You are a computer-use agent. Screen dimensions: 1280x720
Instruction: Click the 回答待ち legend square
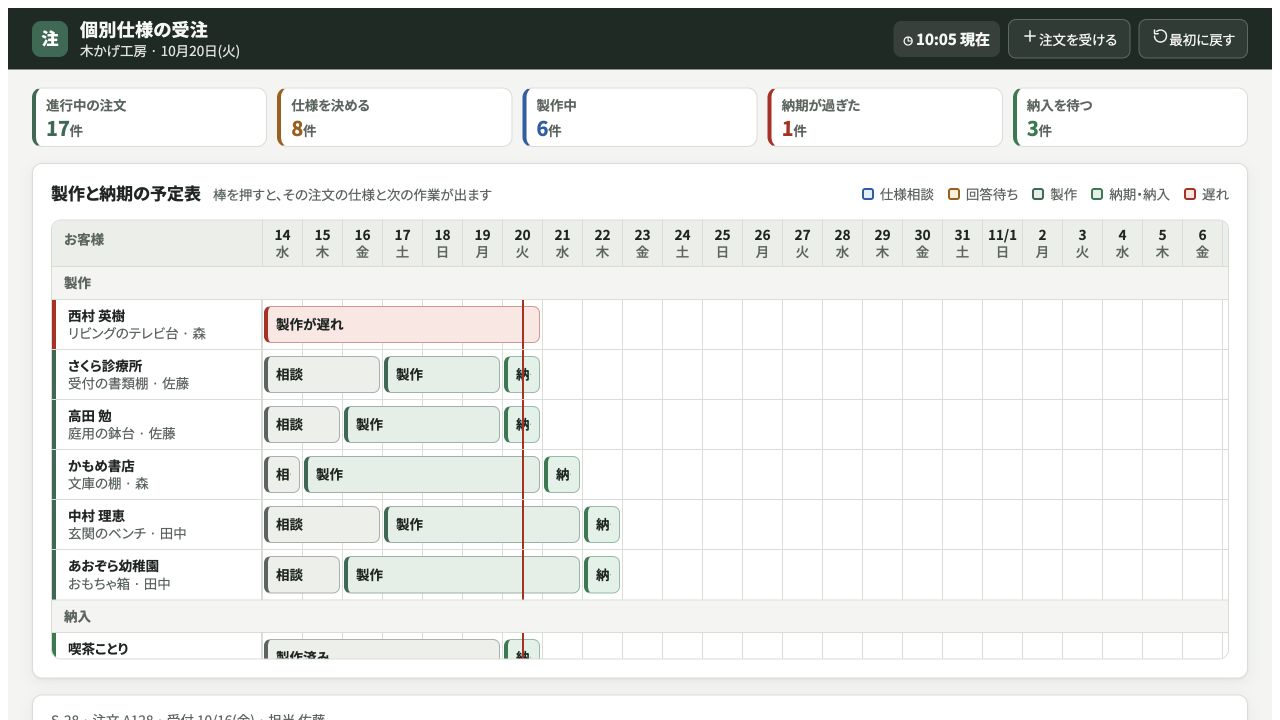(x=954, y=194)
